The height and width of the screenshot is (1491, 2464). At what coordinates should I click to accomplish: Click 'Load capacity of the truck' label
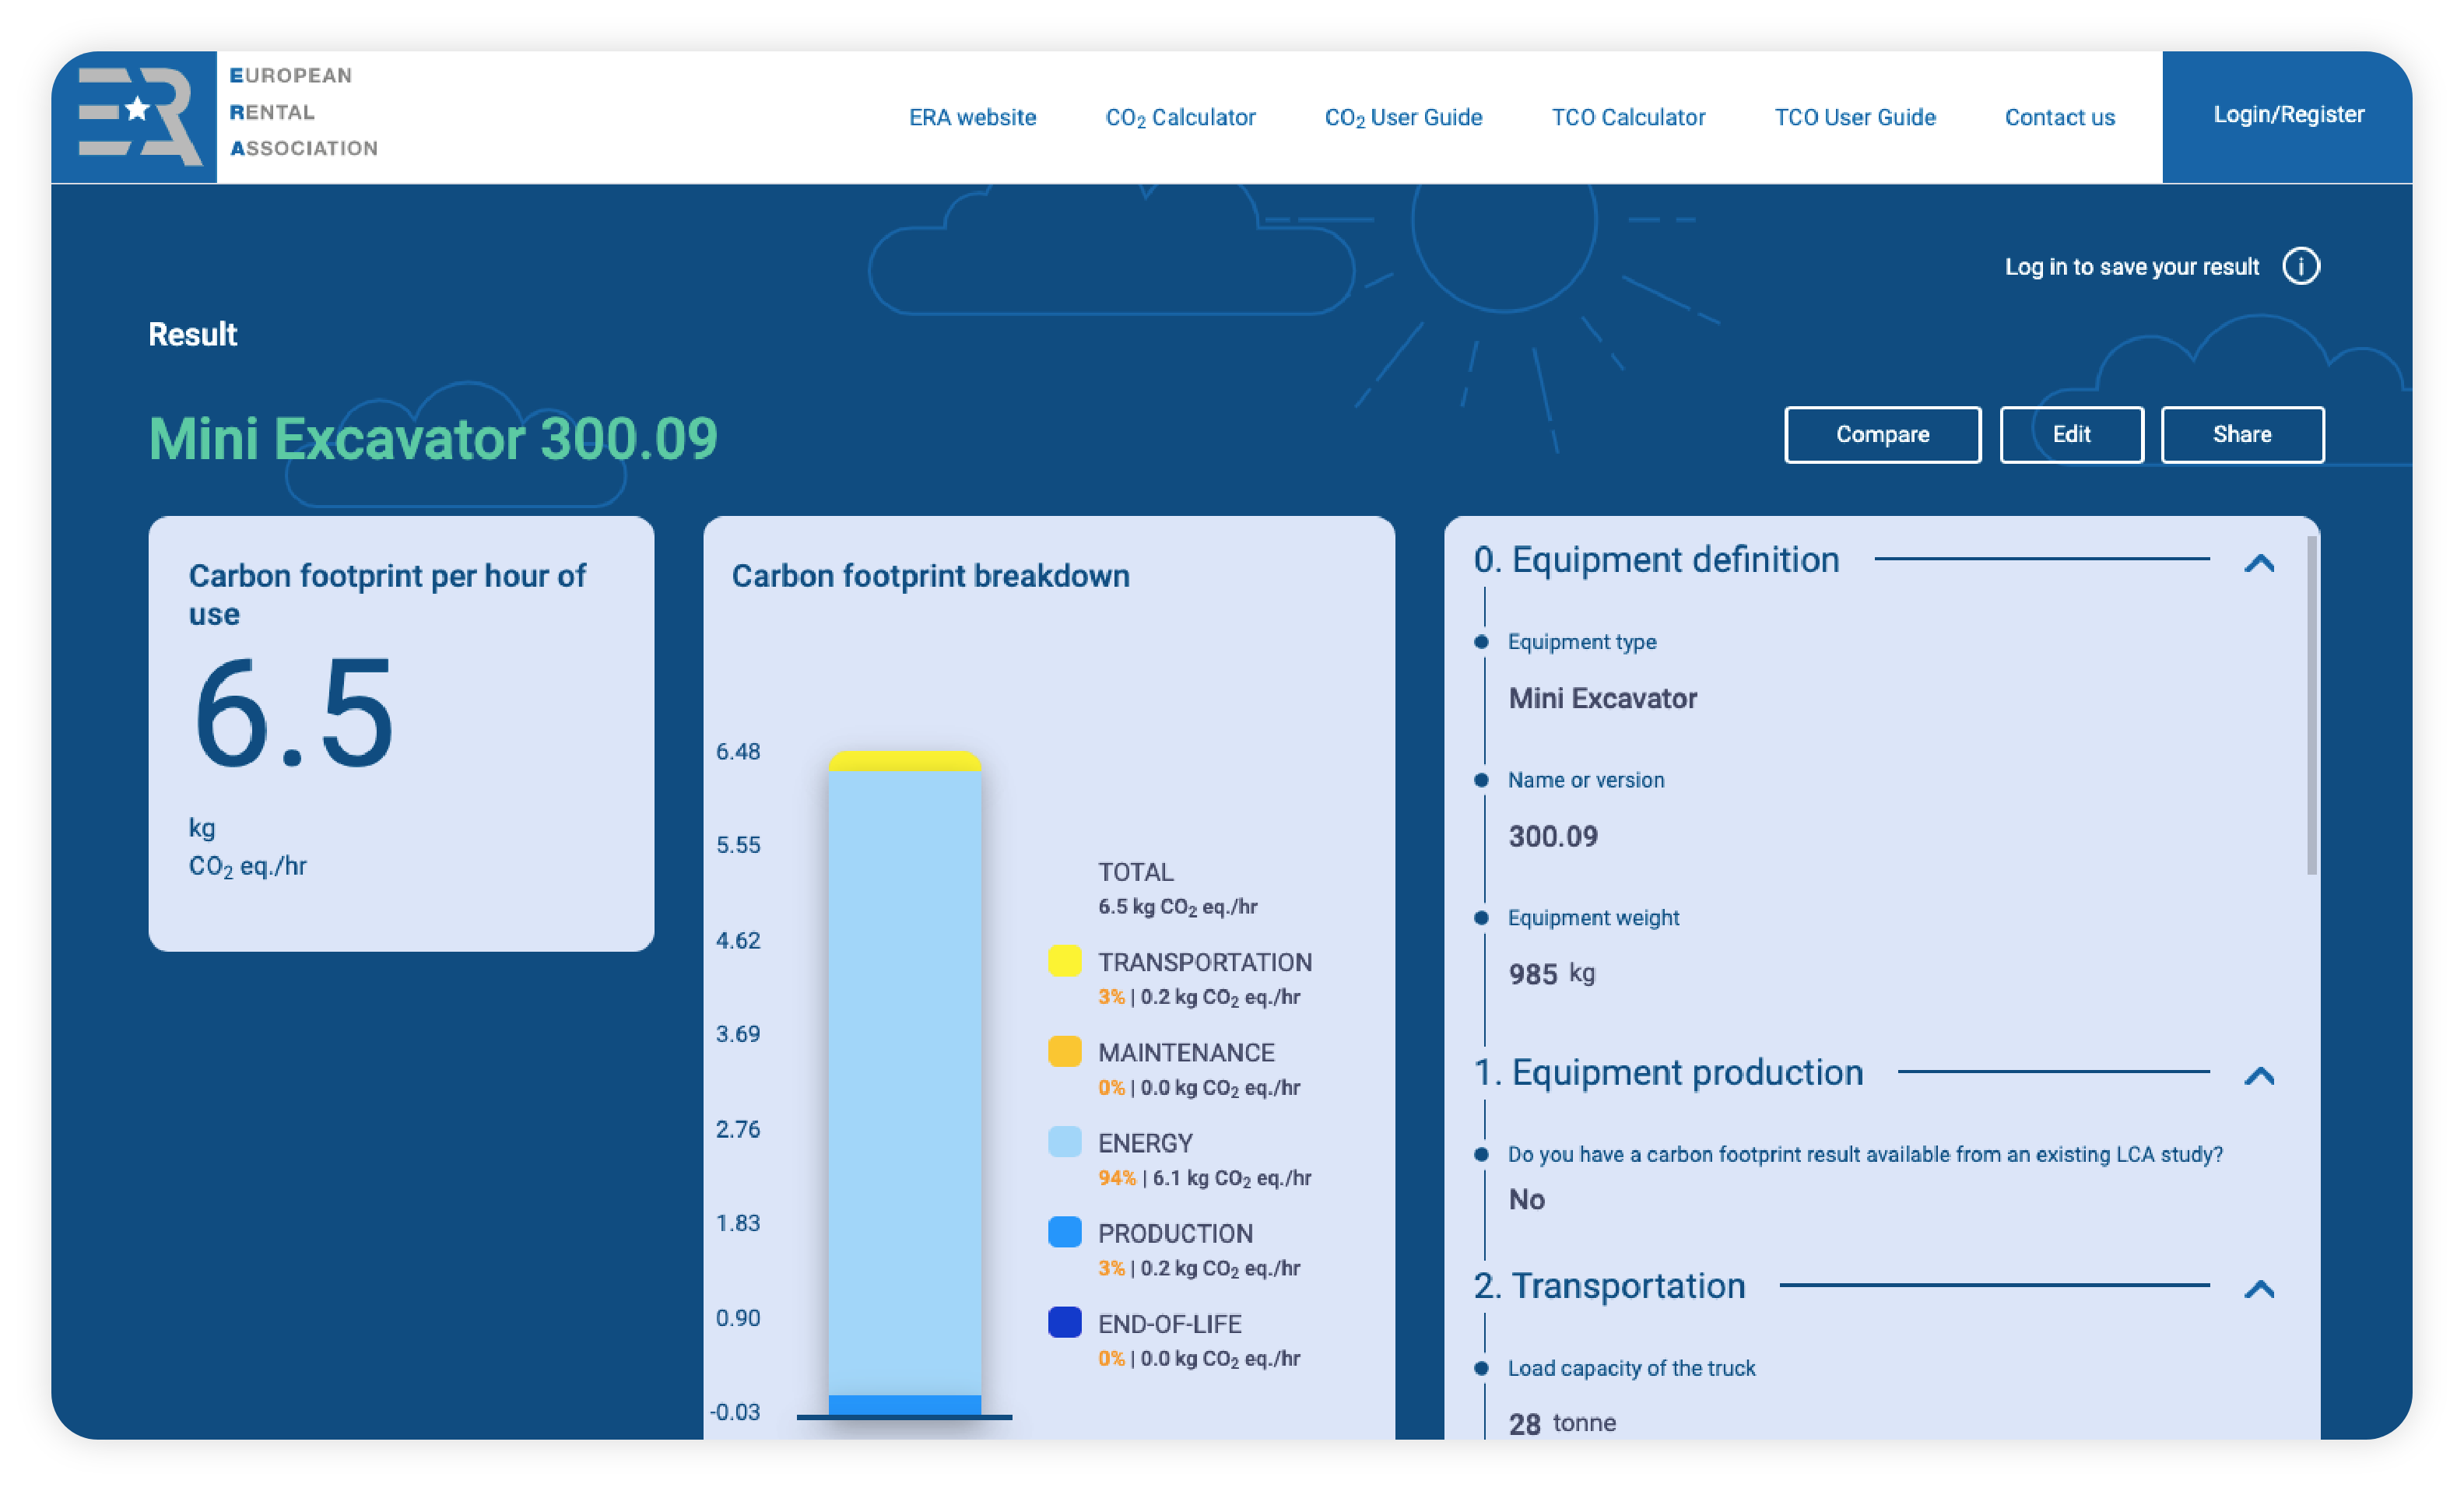(1631, 1368)
